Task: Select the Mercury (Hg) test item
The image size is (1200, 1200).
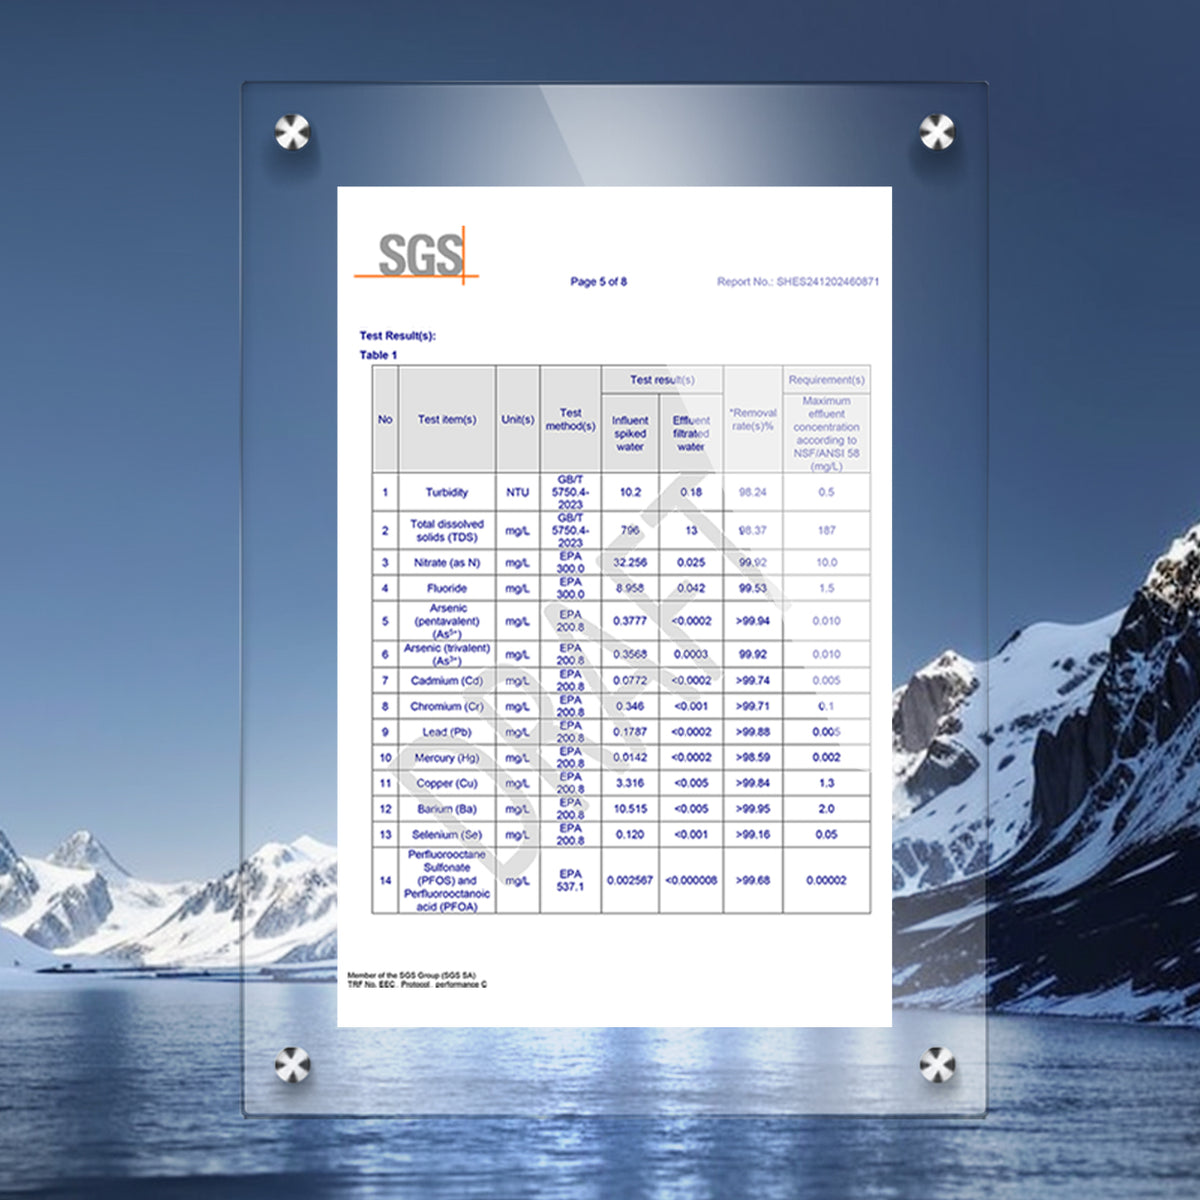Action: (x=447, y=758)
